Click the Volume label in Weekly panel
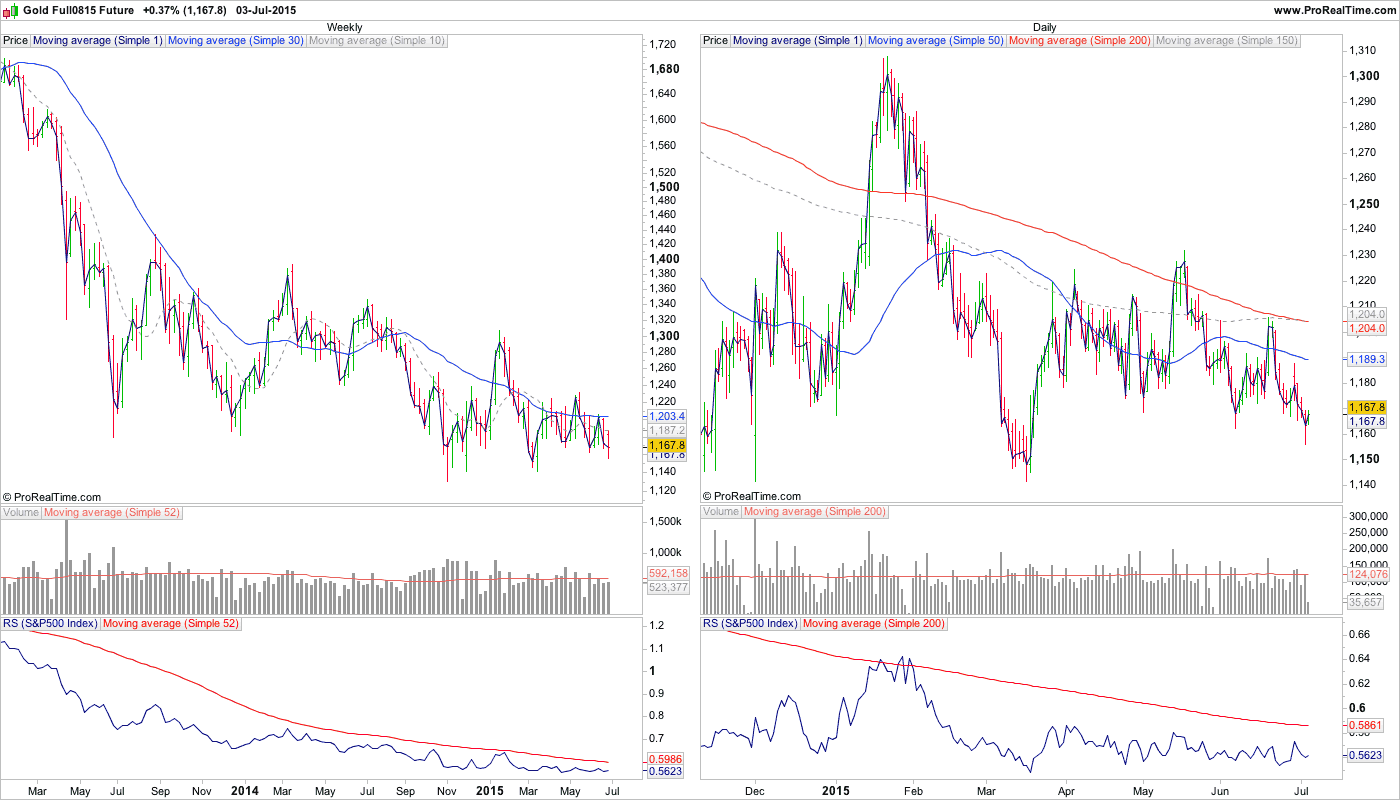The width and height of the screenshot is (1400, 800). pos(21,512)
